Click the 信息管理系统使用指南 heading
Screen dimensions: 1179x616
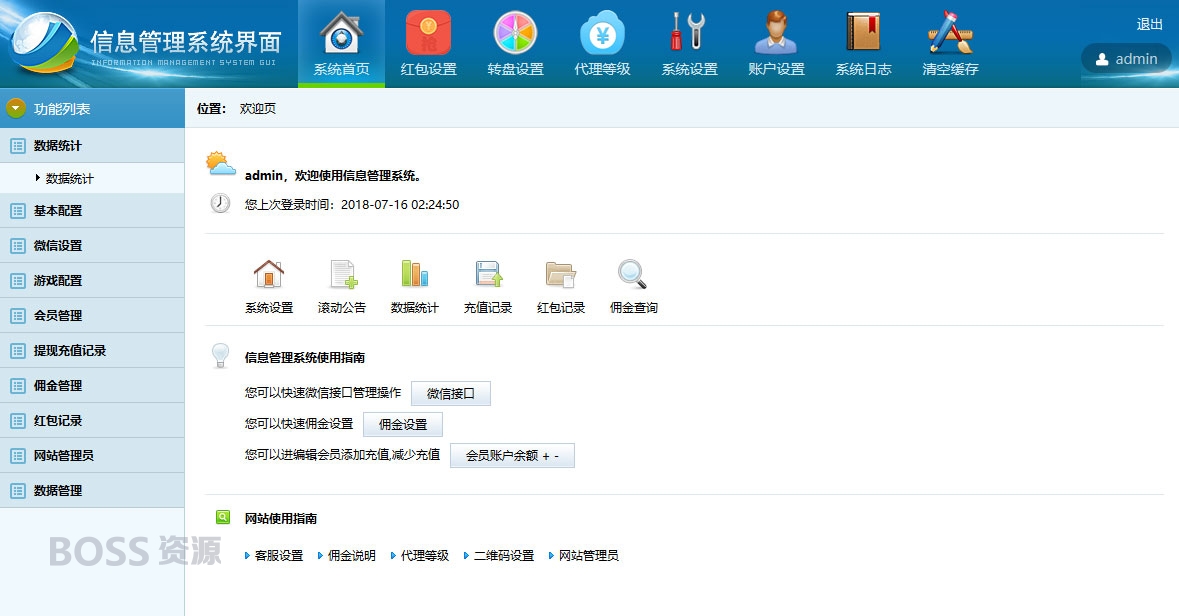tap(305, 357)
